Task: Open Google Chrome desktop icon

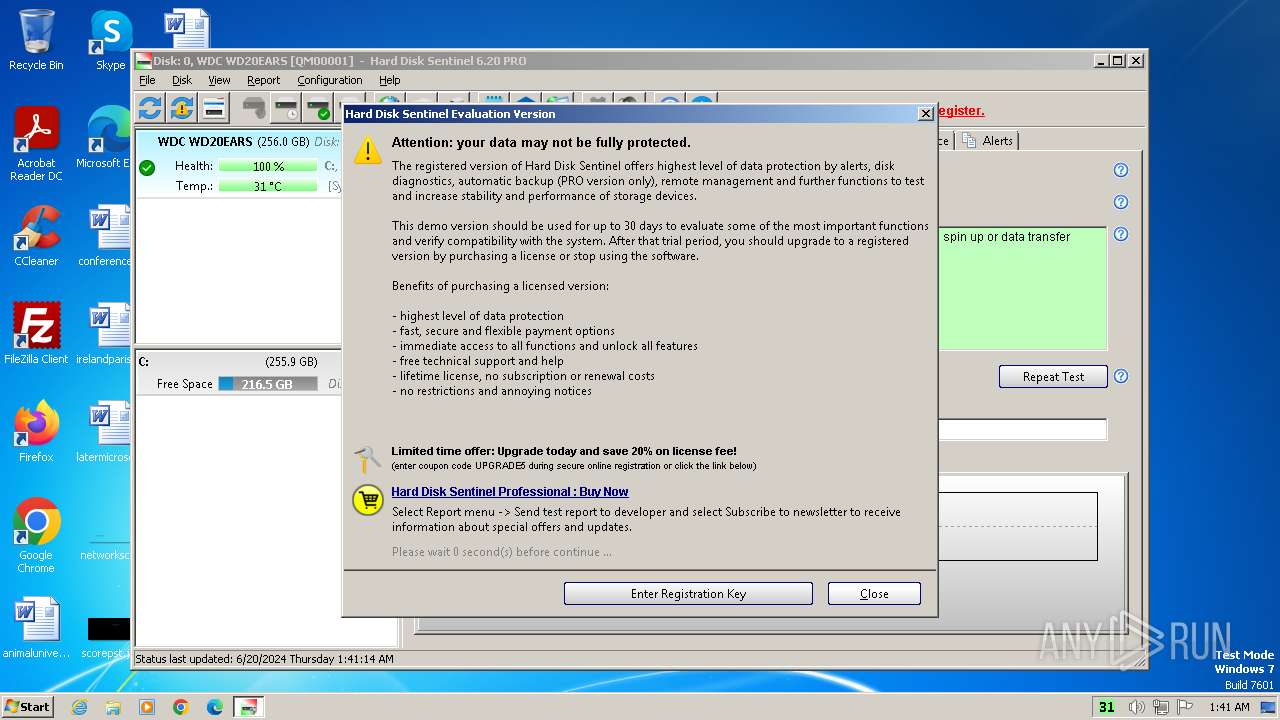Action: tap(36, 535)
